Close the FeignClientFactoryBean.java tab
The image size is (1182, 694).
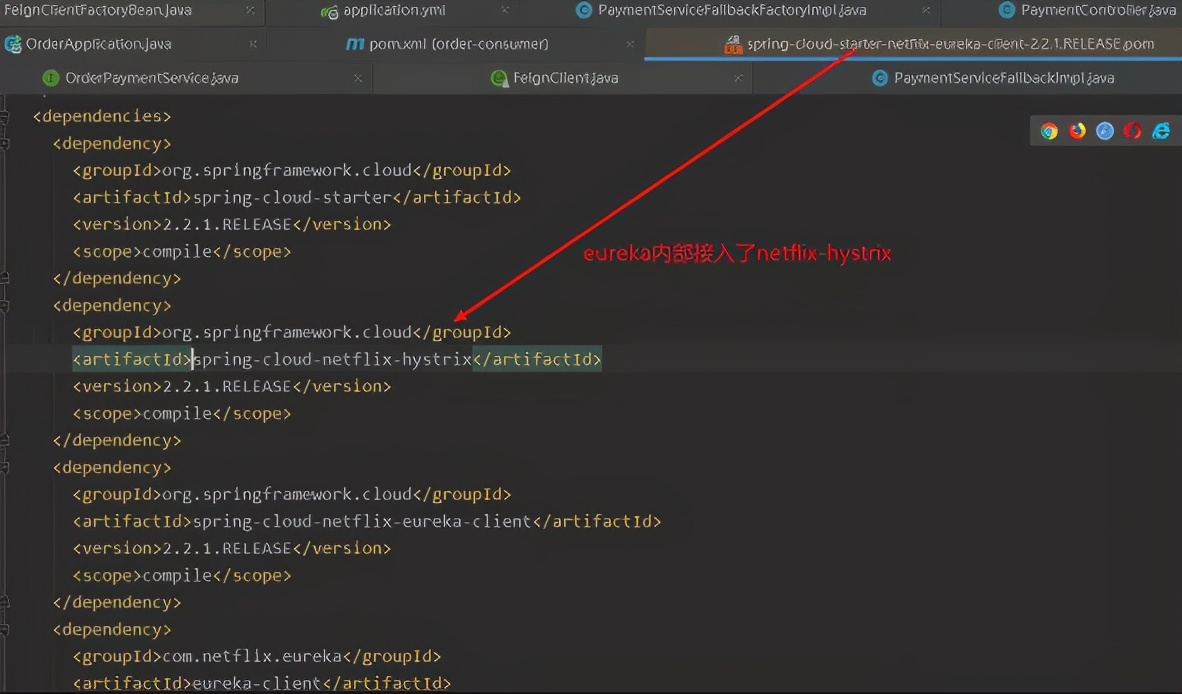point(251,11)
